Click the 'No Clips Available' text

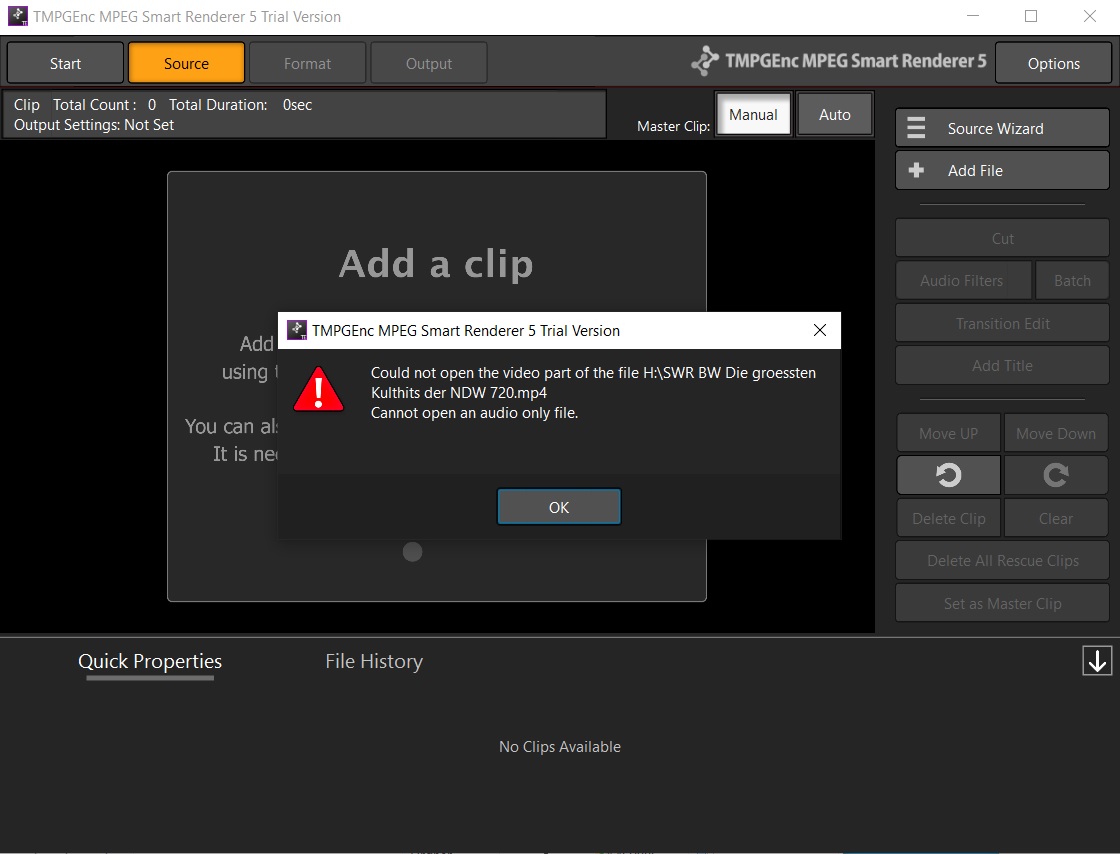(559, 747)
